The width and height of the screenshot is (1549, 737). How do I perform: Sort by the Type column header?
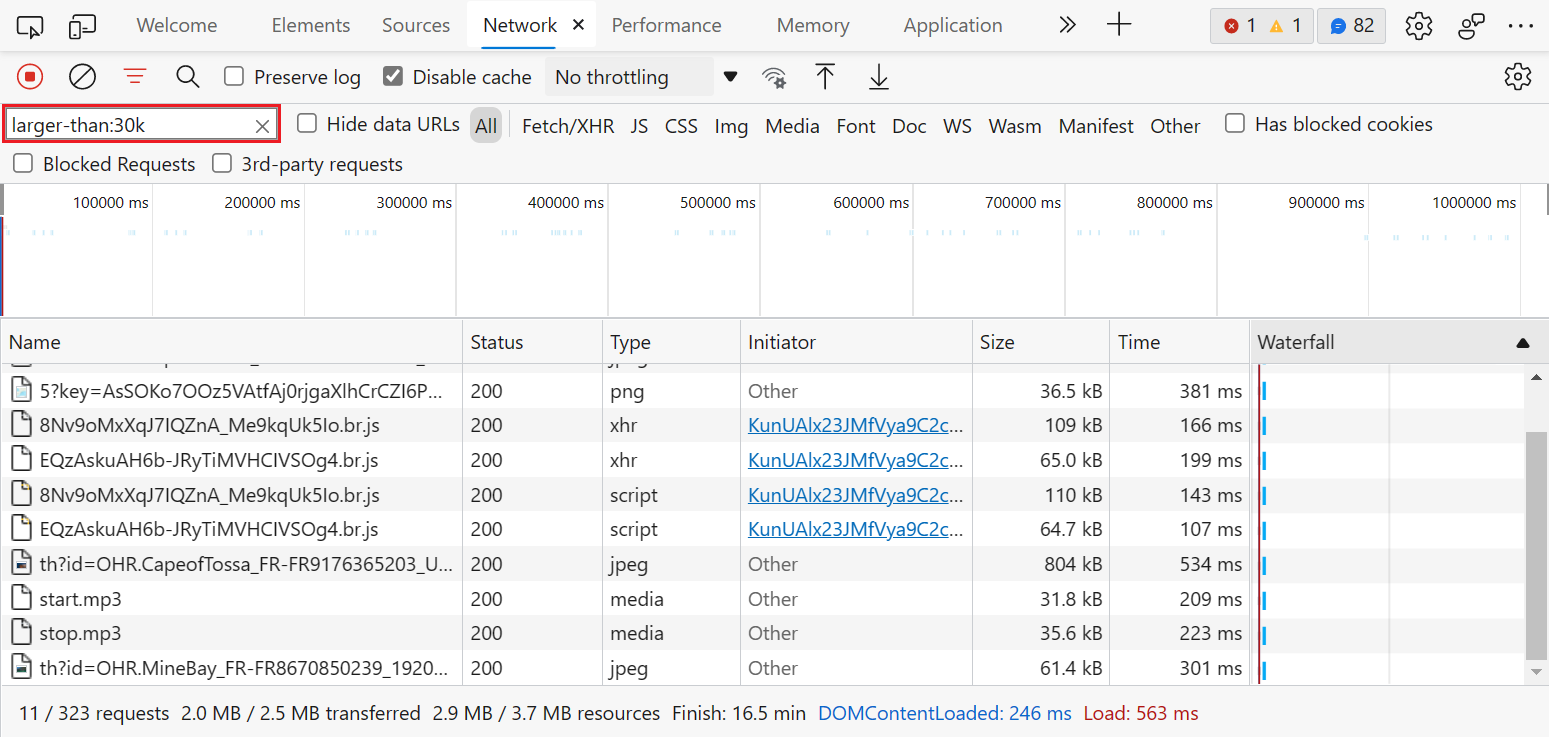click(672, 342)
